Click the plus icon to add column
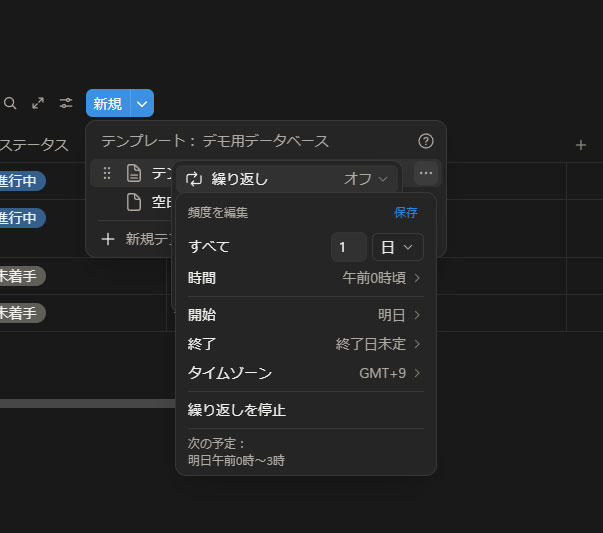This screenshot has width=603, height=533. [x=581, y=145]
